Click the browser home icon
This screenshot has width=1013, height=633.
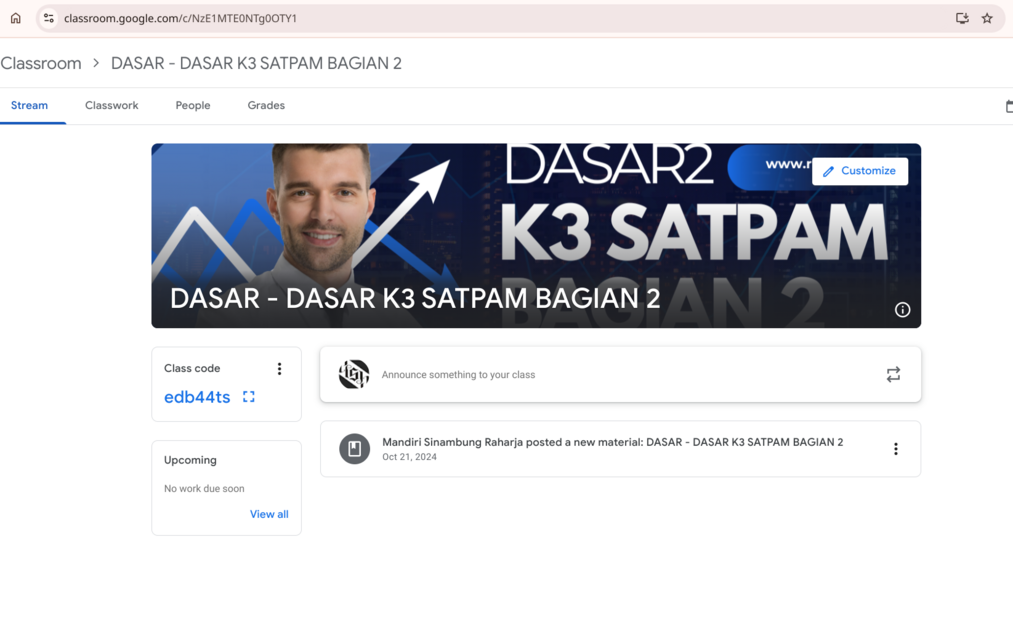click(16, 18)
